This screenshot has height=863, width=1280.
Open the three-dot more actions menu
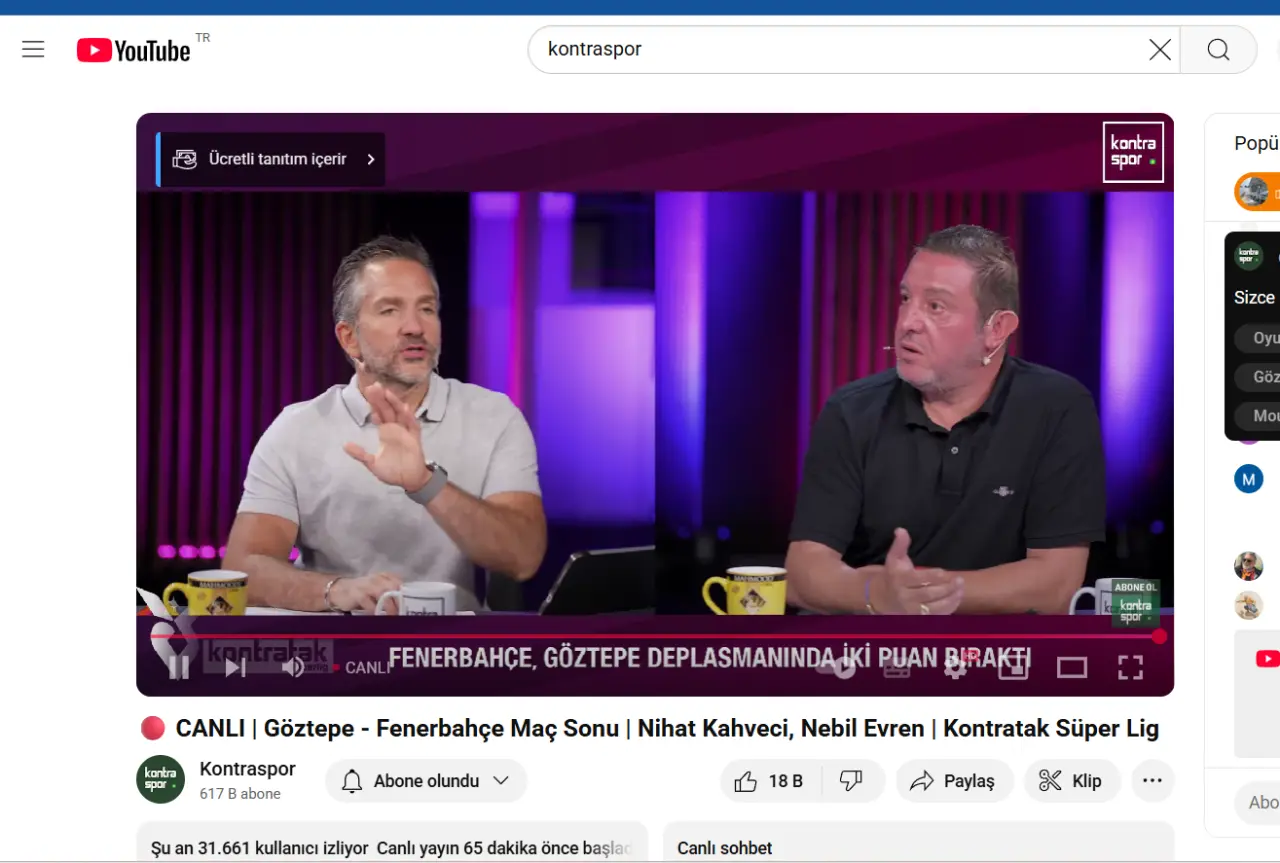(x=1152, y=781)
